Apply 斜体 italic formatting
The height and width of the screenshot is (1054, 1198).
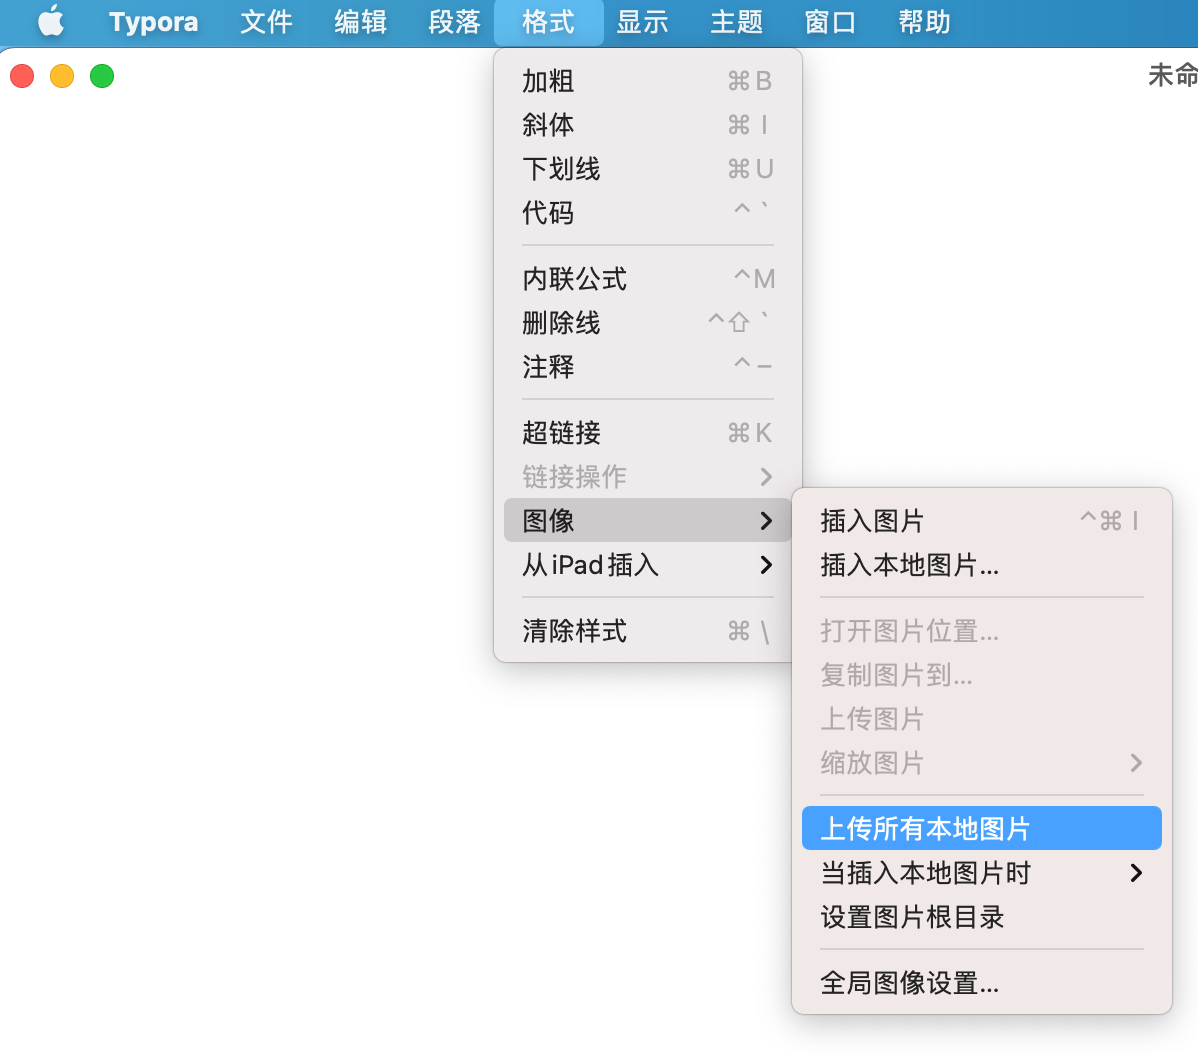(647, 124)
